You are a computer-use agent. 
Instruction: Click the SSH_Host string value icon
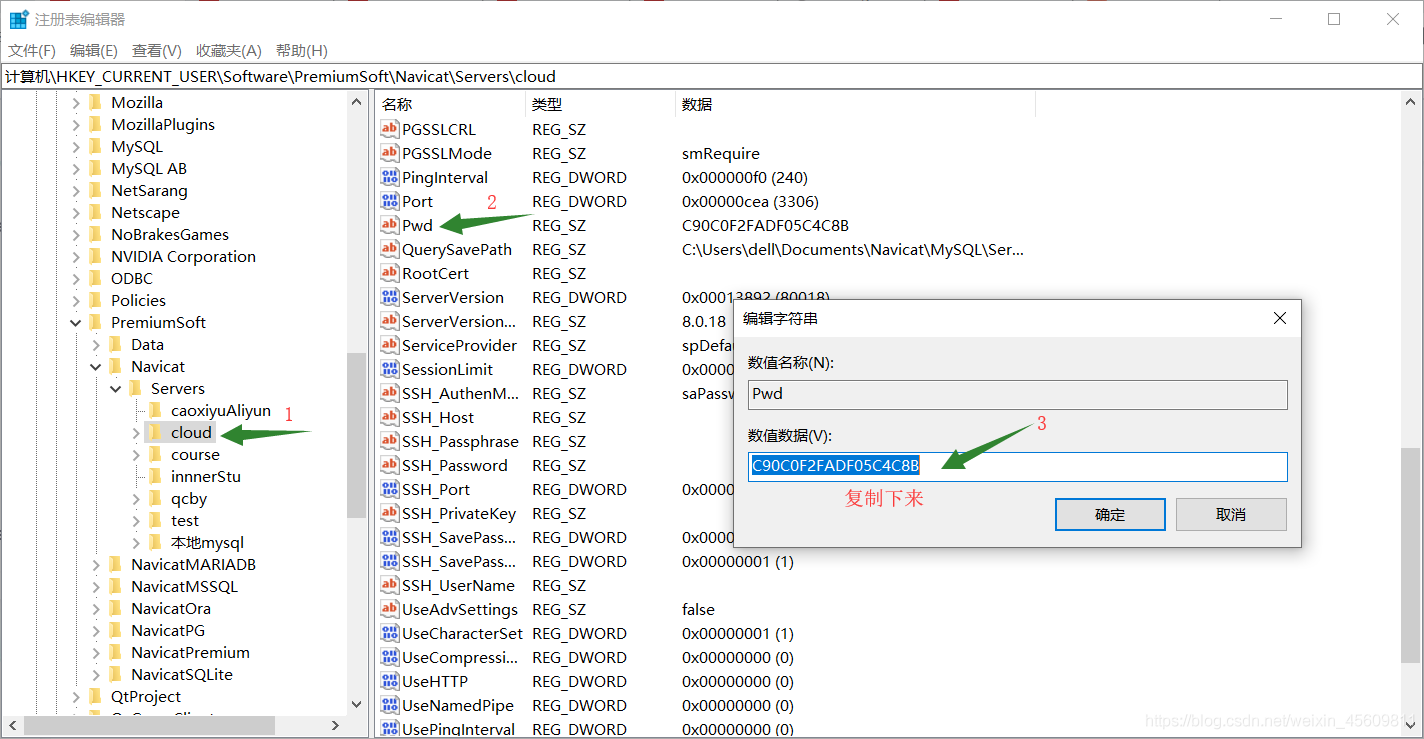[390, 417]
